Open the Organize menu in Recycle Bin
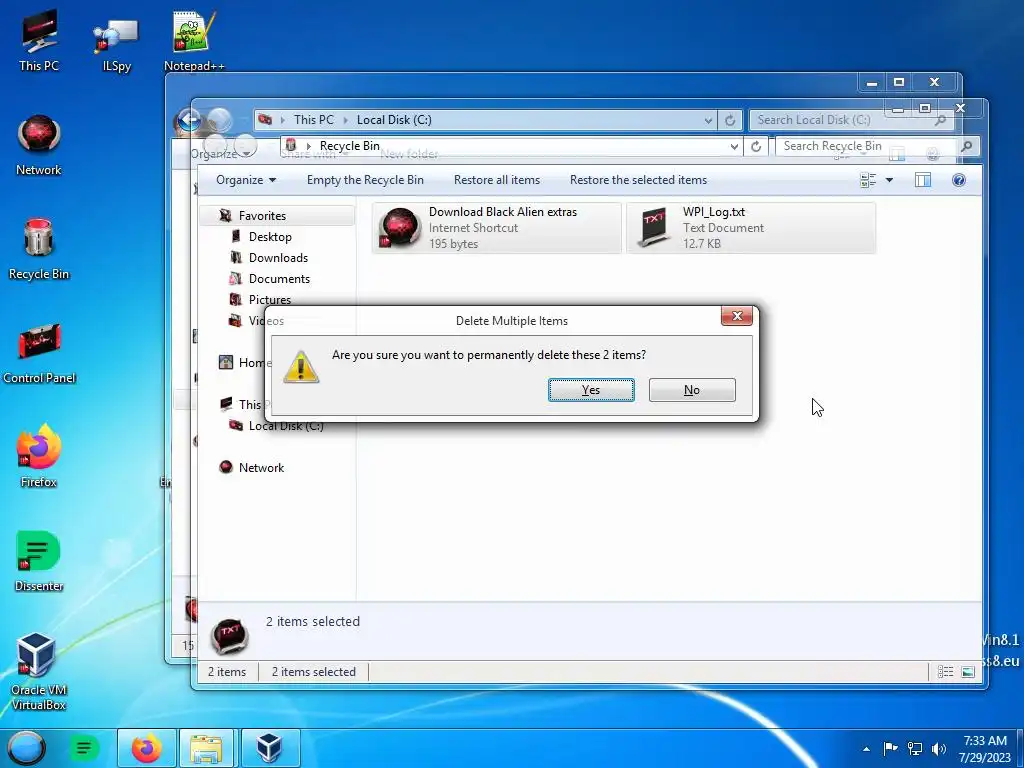Image resolution: width=1024 pixels, height=768 pixels. (246, 180)
